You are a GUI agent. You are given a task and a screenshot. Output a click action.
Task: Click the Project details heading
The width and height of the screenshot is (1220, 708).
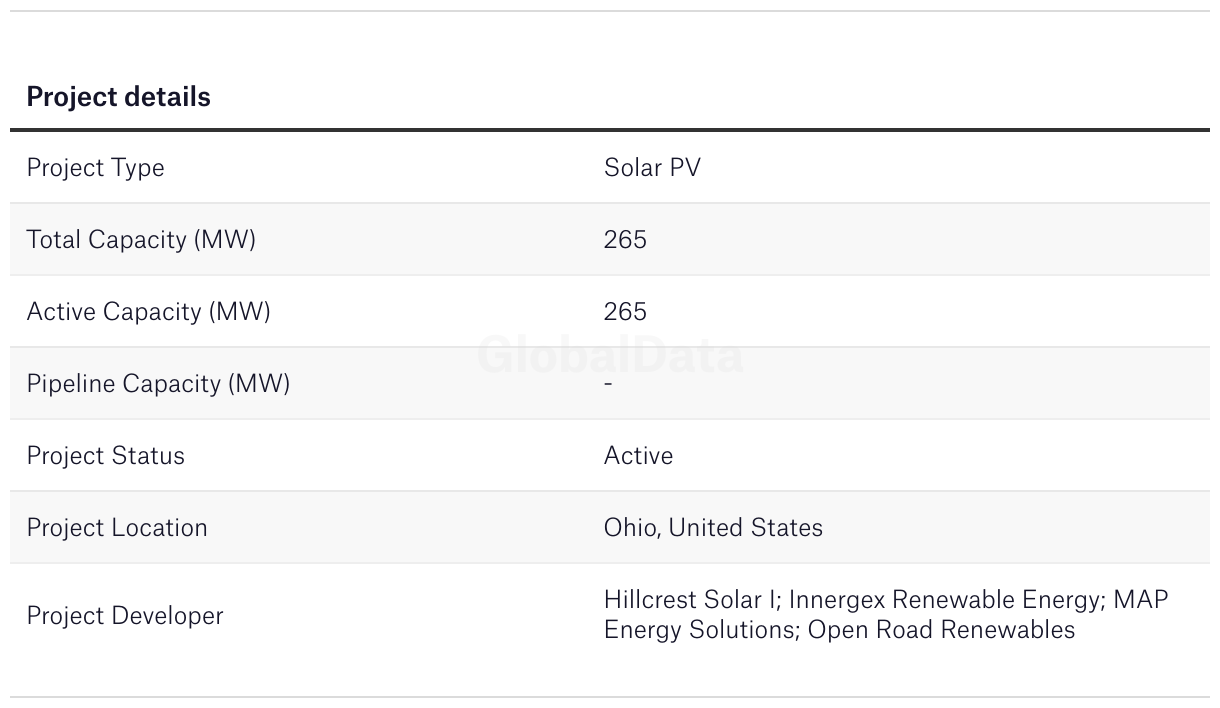click(x=118, y=97)
